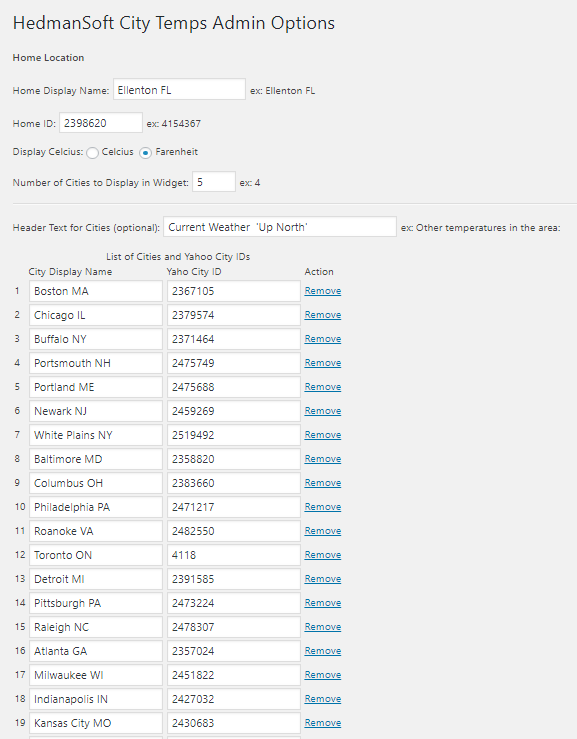Screen dimensions: 577x739
Task: Click the Home ID input field
Action: click(x=101, y=123)
